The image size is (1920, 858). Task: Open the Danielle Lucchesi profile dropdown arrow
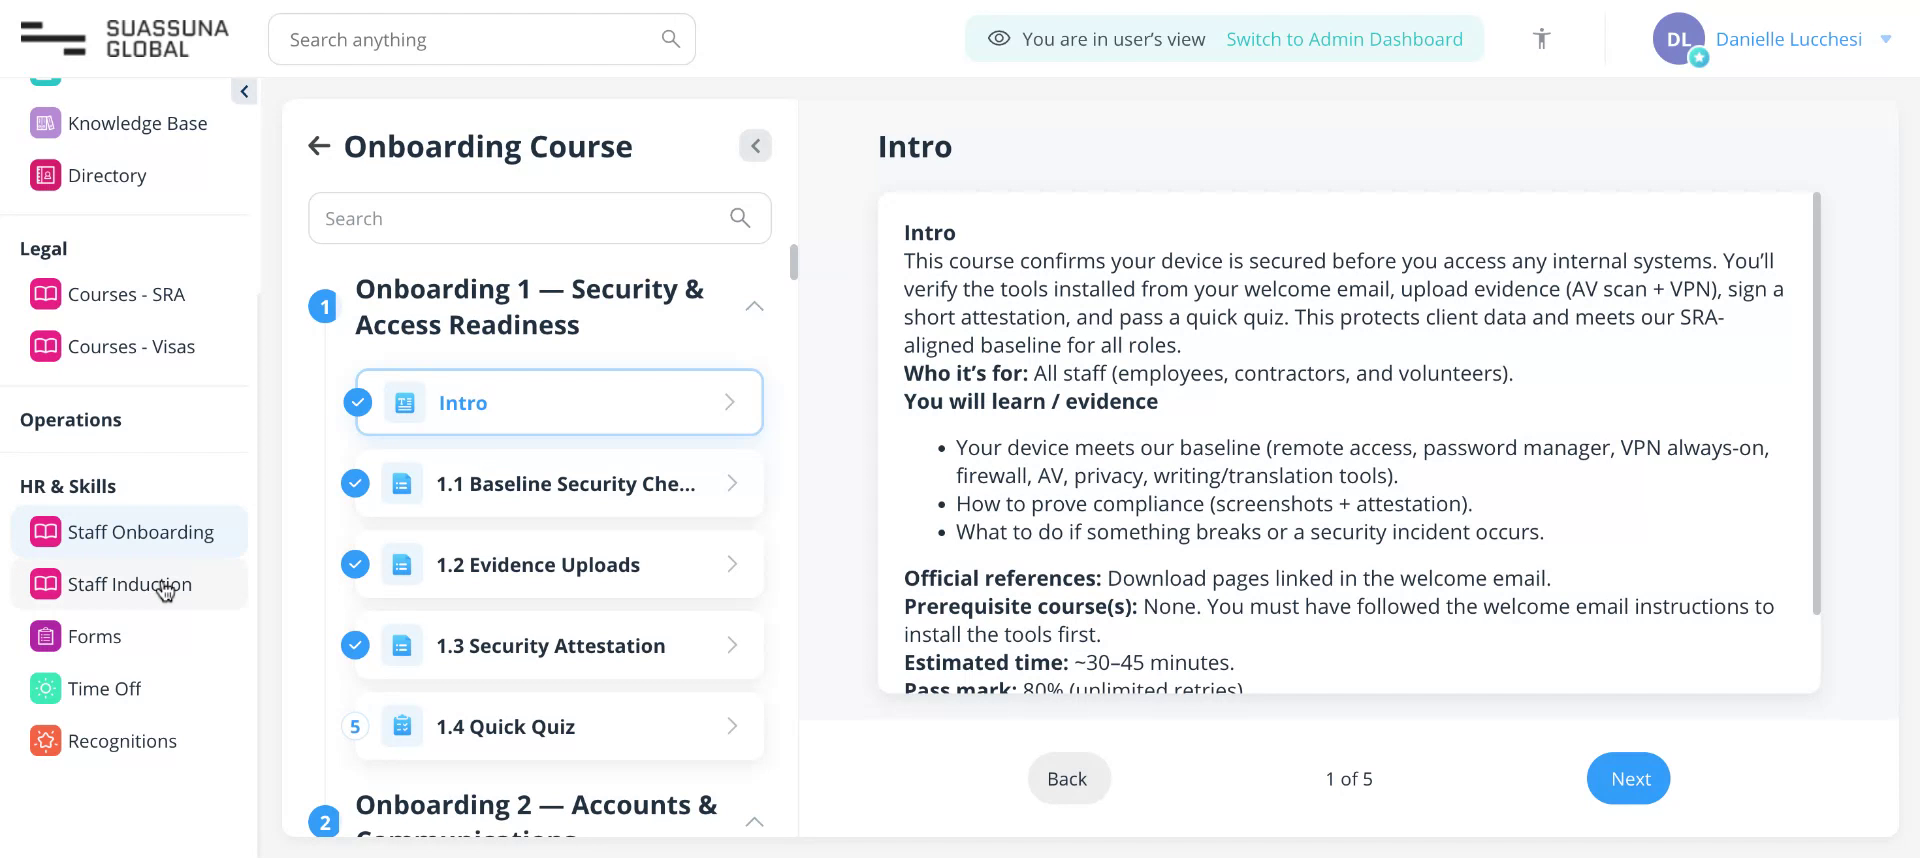pyautogui.click(x=1886, y=39)
